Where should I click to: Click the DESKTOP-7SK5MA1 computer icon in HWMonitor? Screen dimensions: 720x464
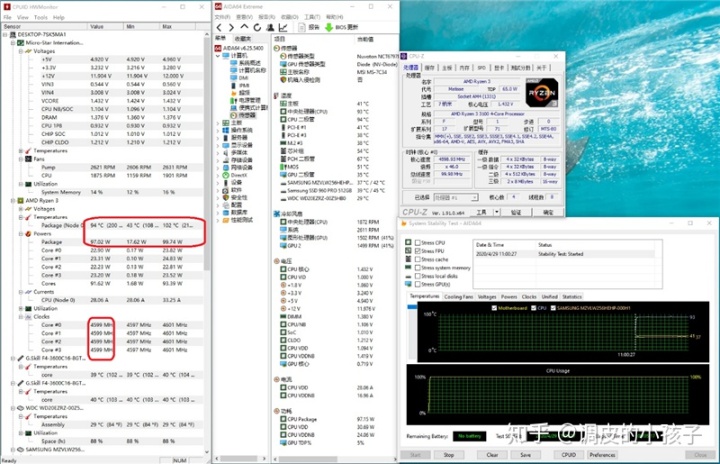(x=13, y=34)
